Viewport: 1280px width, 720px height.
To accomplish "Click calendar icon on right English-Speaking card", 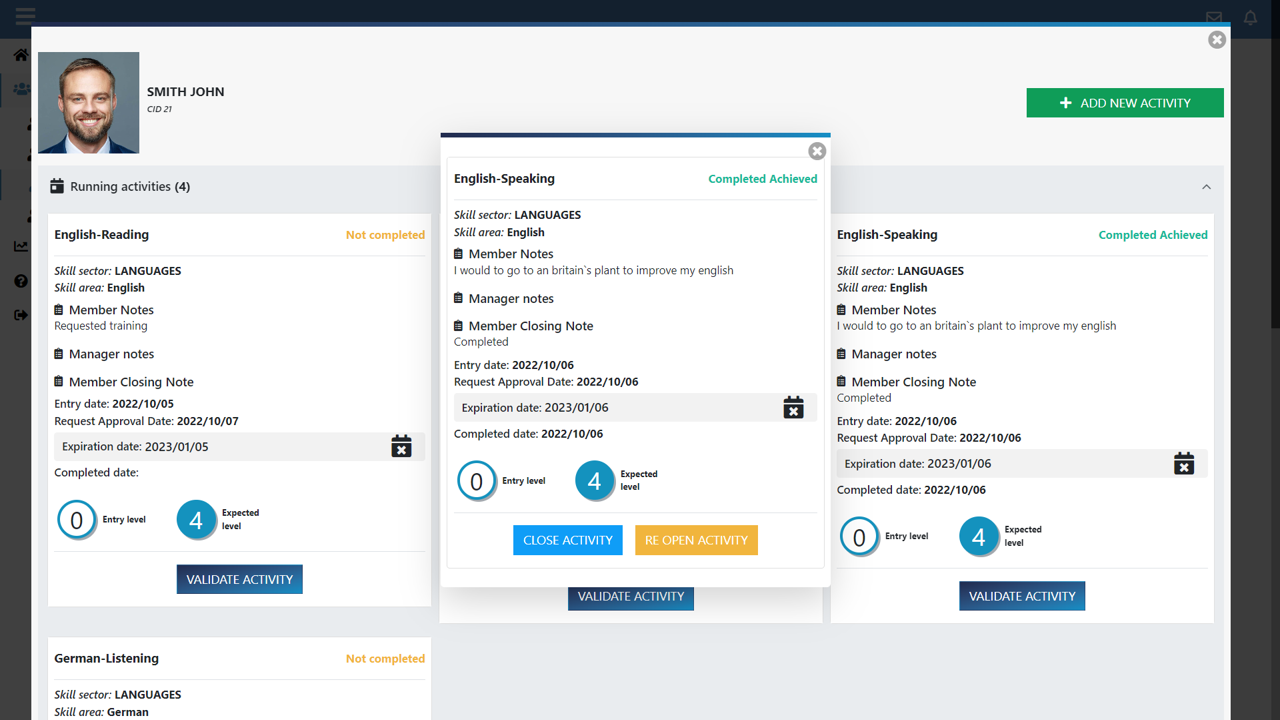I will pyautogui.click(x=1183, y=463).
